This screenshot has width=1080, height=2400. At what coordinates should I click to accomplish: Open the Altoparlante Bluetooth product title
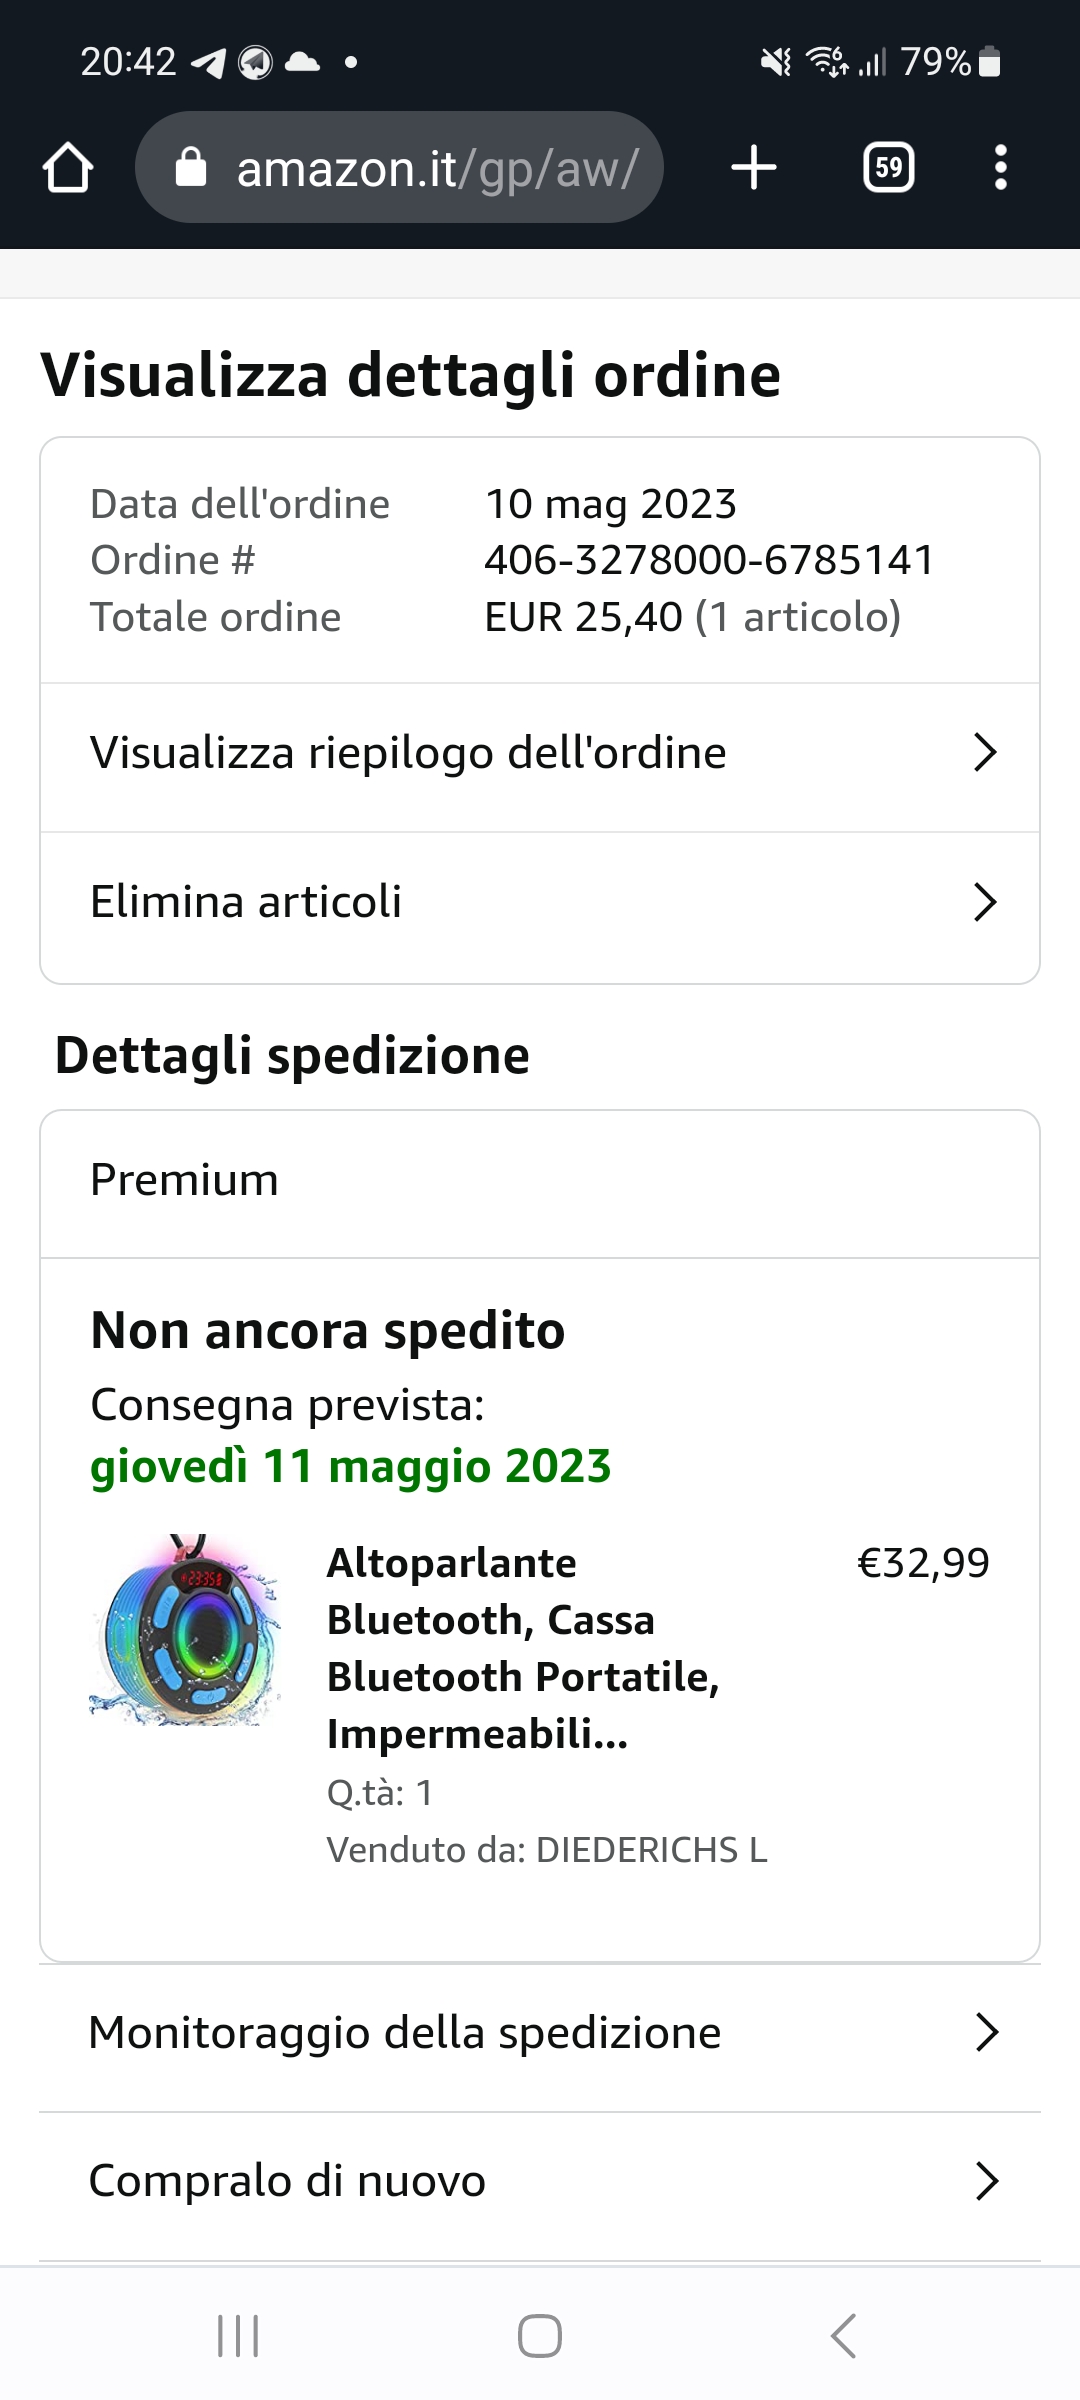pos(523,1647)
